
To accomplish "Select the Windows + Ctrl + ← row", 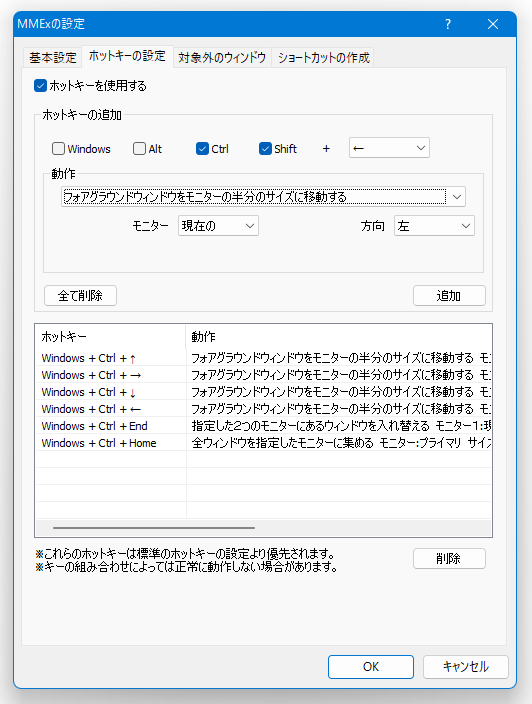I will point(263,409).
